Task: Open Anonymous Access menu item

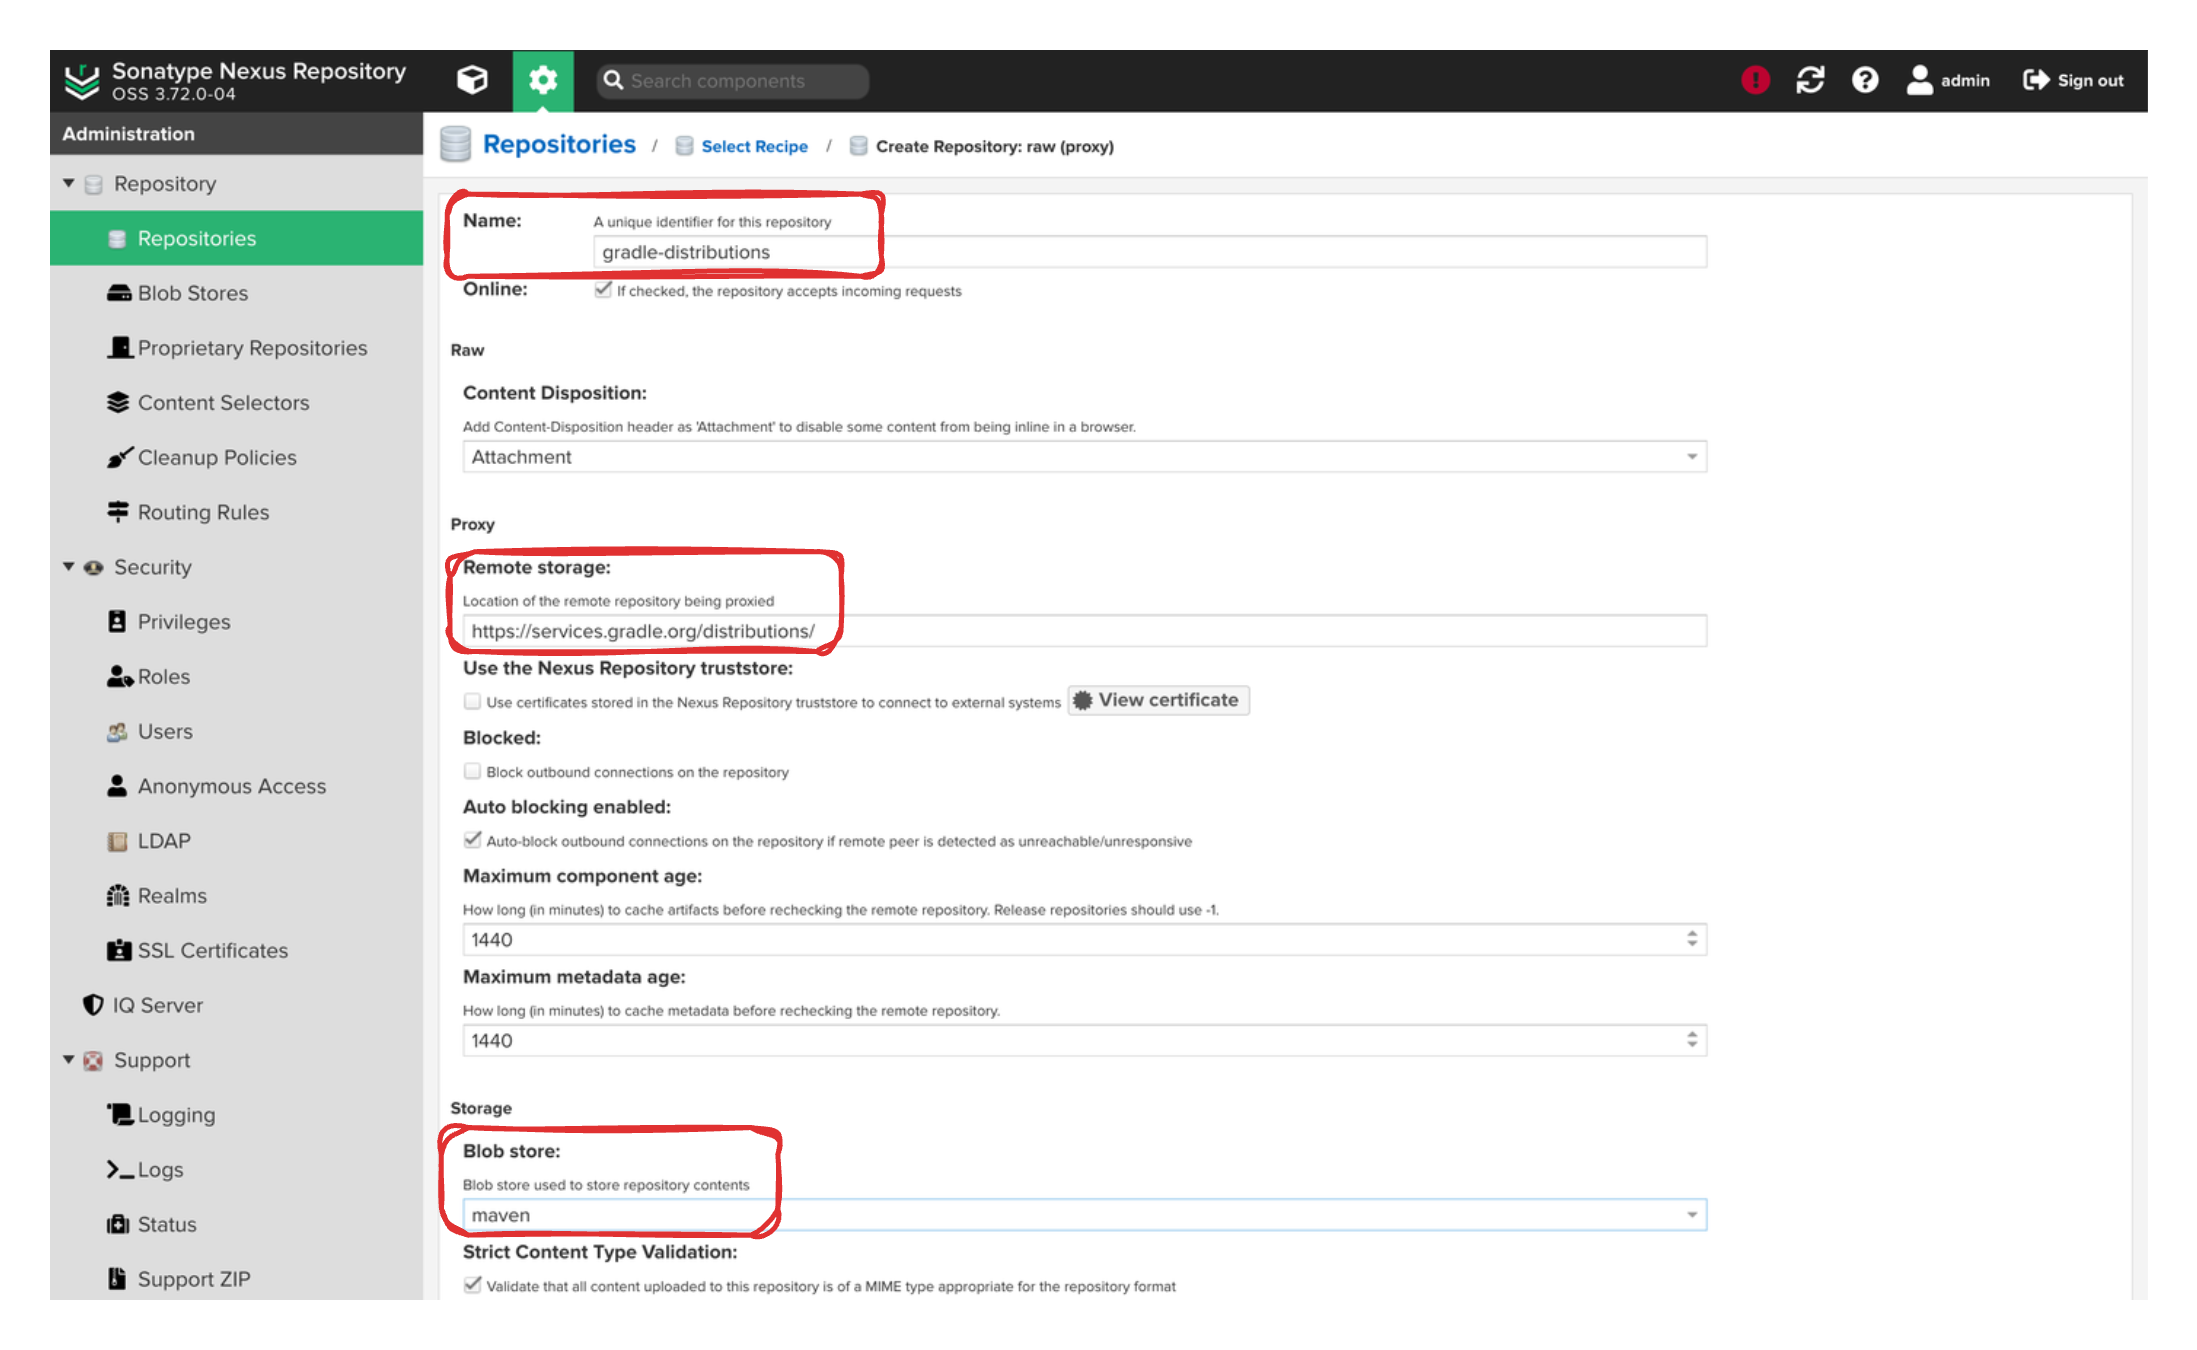Action: [236, 786]
